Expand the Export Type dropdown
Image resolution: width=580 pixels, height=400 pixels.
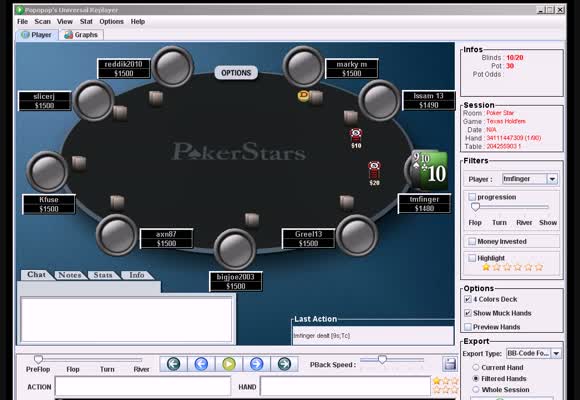point(556,353)
